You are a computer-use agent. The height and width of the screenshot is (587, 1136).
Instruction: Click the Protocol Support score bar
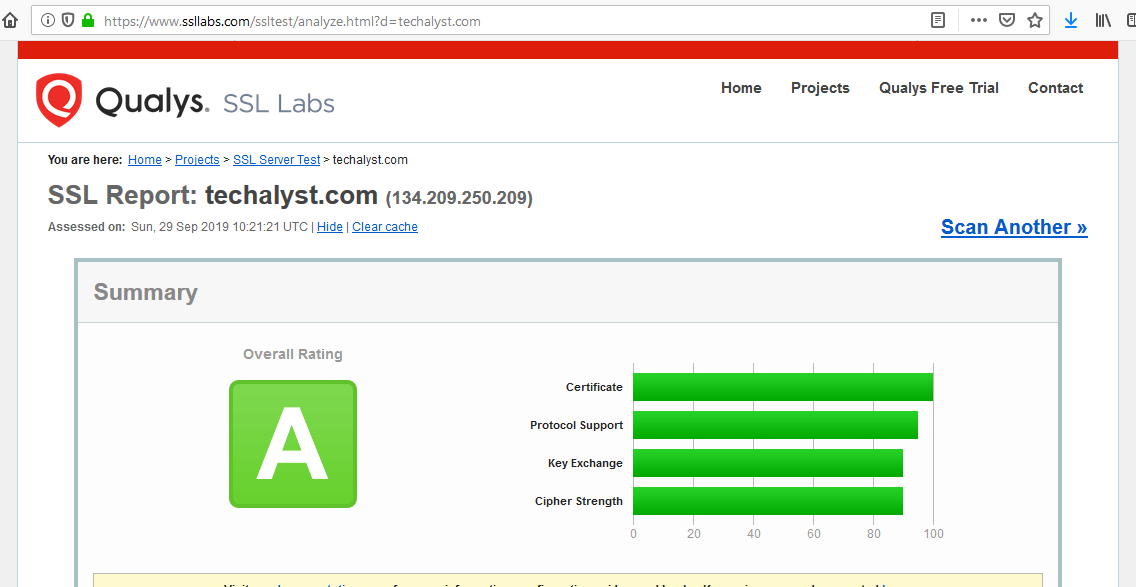(x=775, y=425)
